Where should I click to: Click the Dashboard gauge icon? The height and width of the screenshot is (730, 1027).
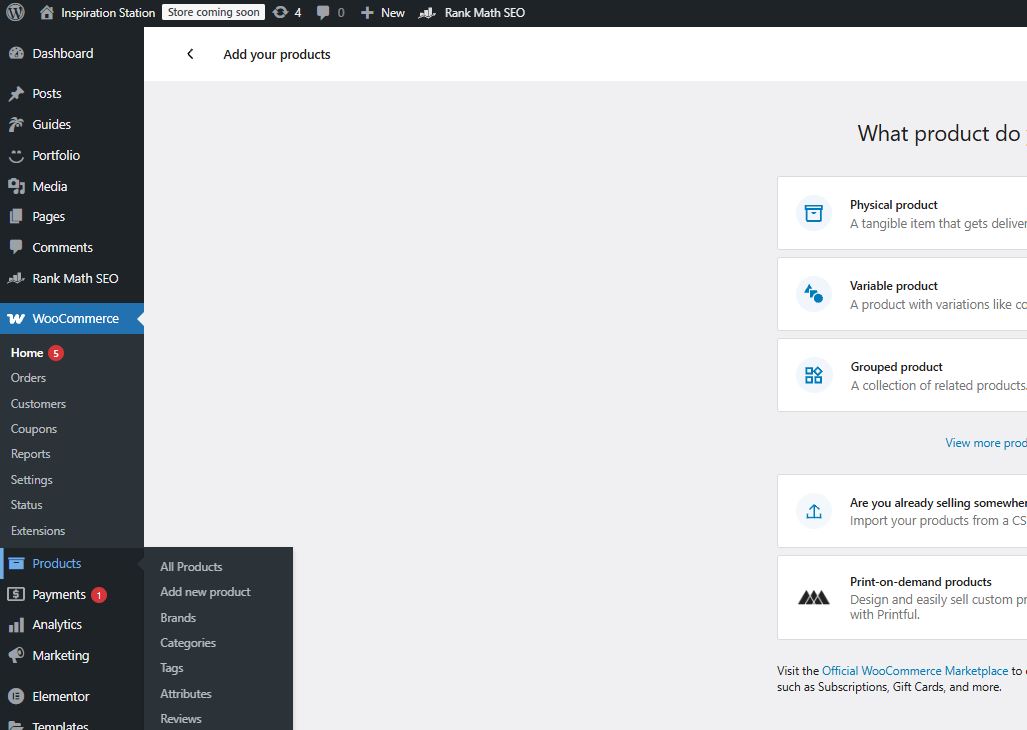click(16, 54)
